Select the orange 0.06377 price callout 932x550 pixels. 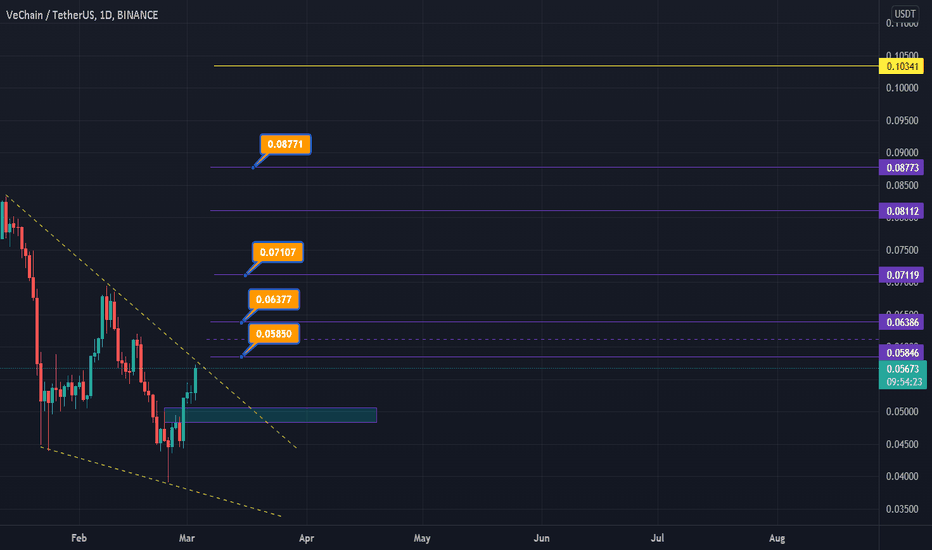273,299
